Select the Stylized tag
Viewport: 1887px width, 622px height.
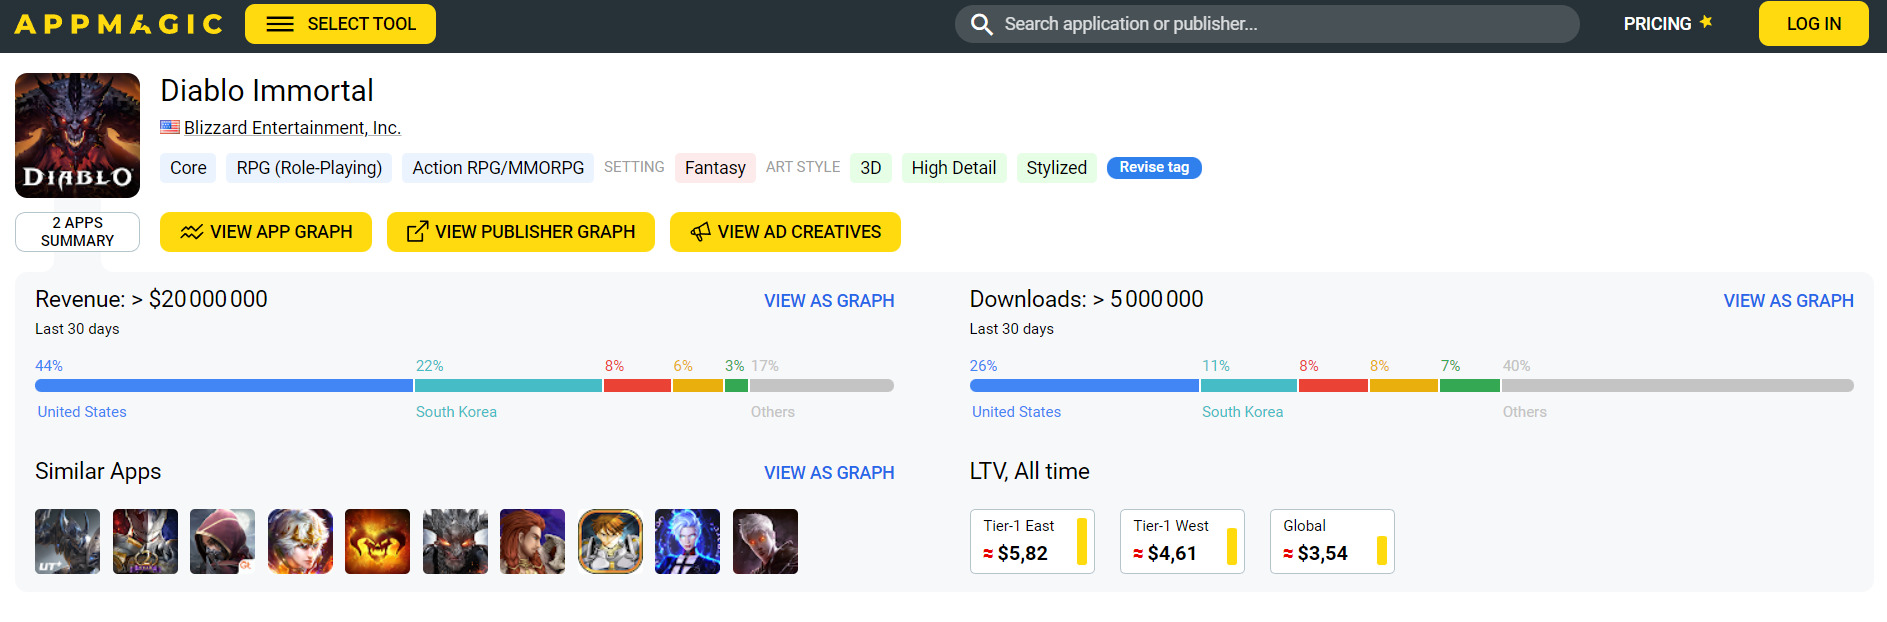pos(1056,168)
